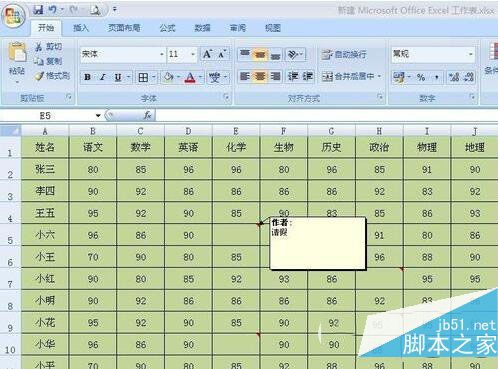Apply percent style
498x369 pixels.
(x=421, y=77)
